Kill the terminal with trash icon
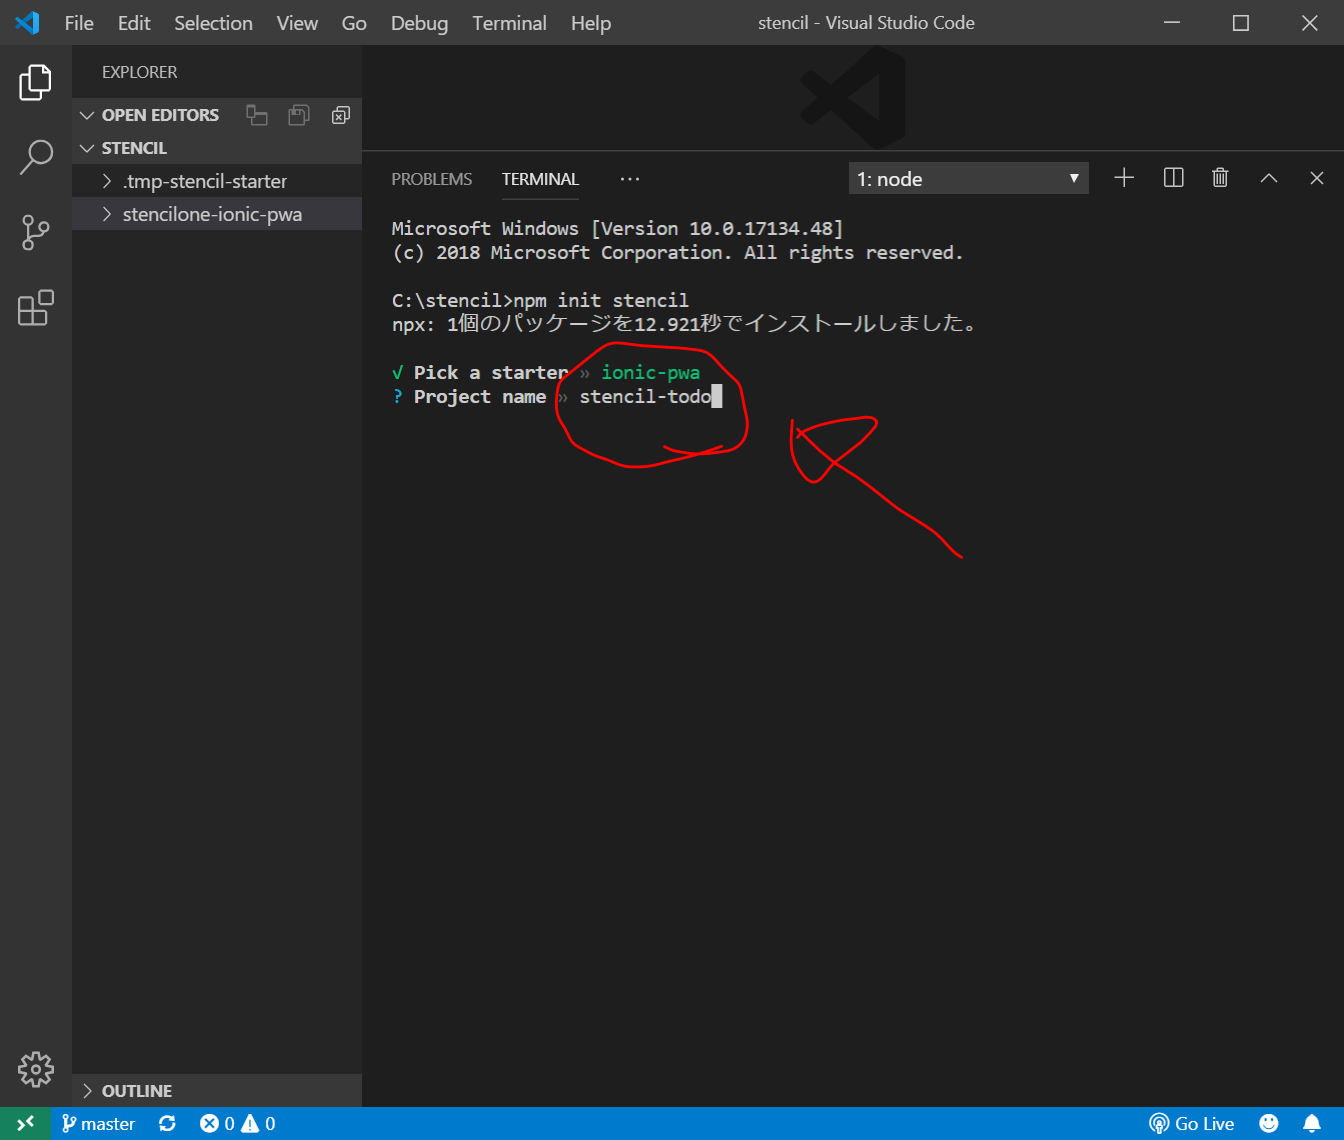The height and width of the screenshot is (1140, 1344). (x=1220, y=178)
